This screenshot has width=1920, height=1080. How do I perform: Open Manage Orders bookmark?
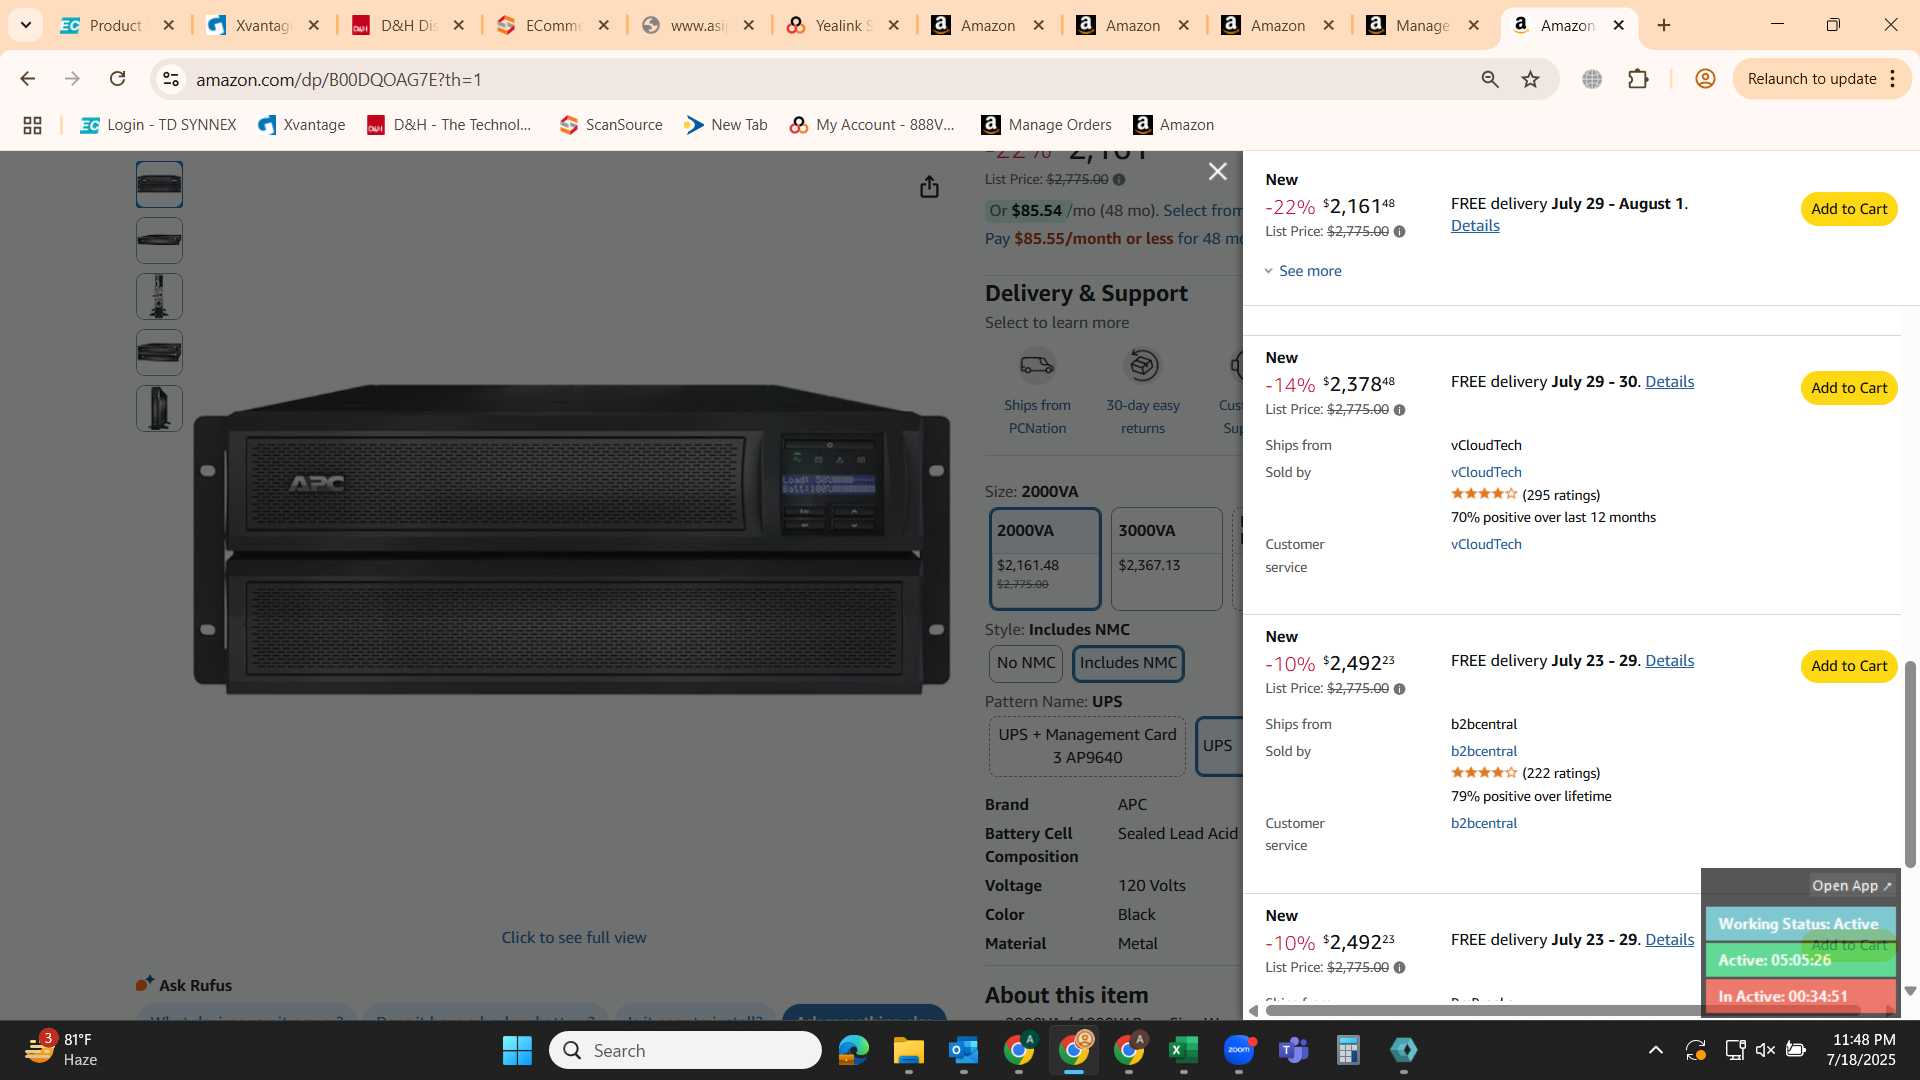coord(1046,125)
